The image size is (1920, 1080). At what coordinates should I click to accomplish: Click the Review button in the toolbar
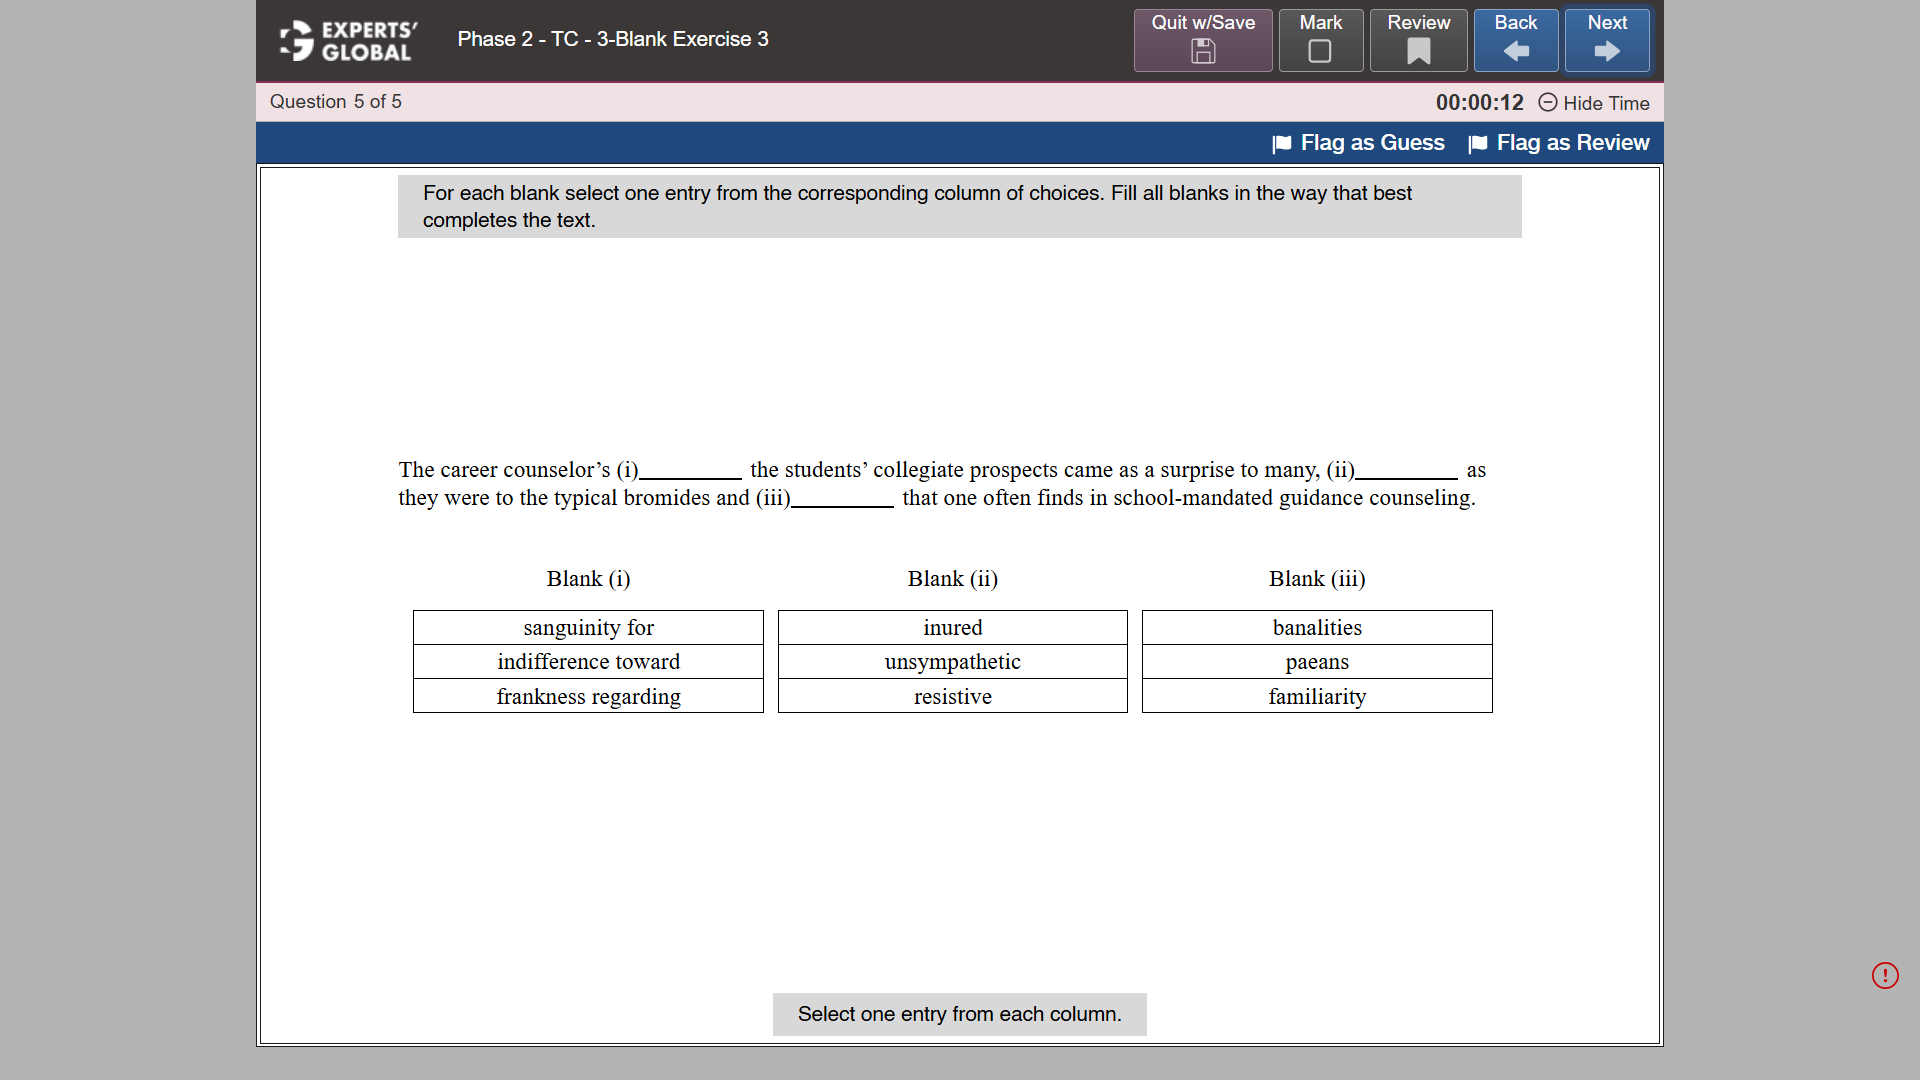(x=1417, y=40)
